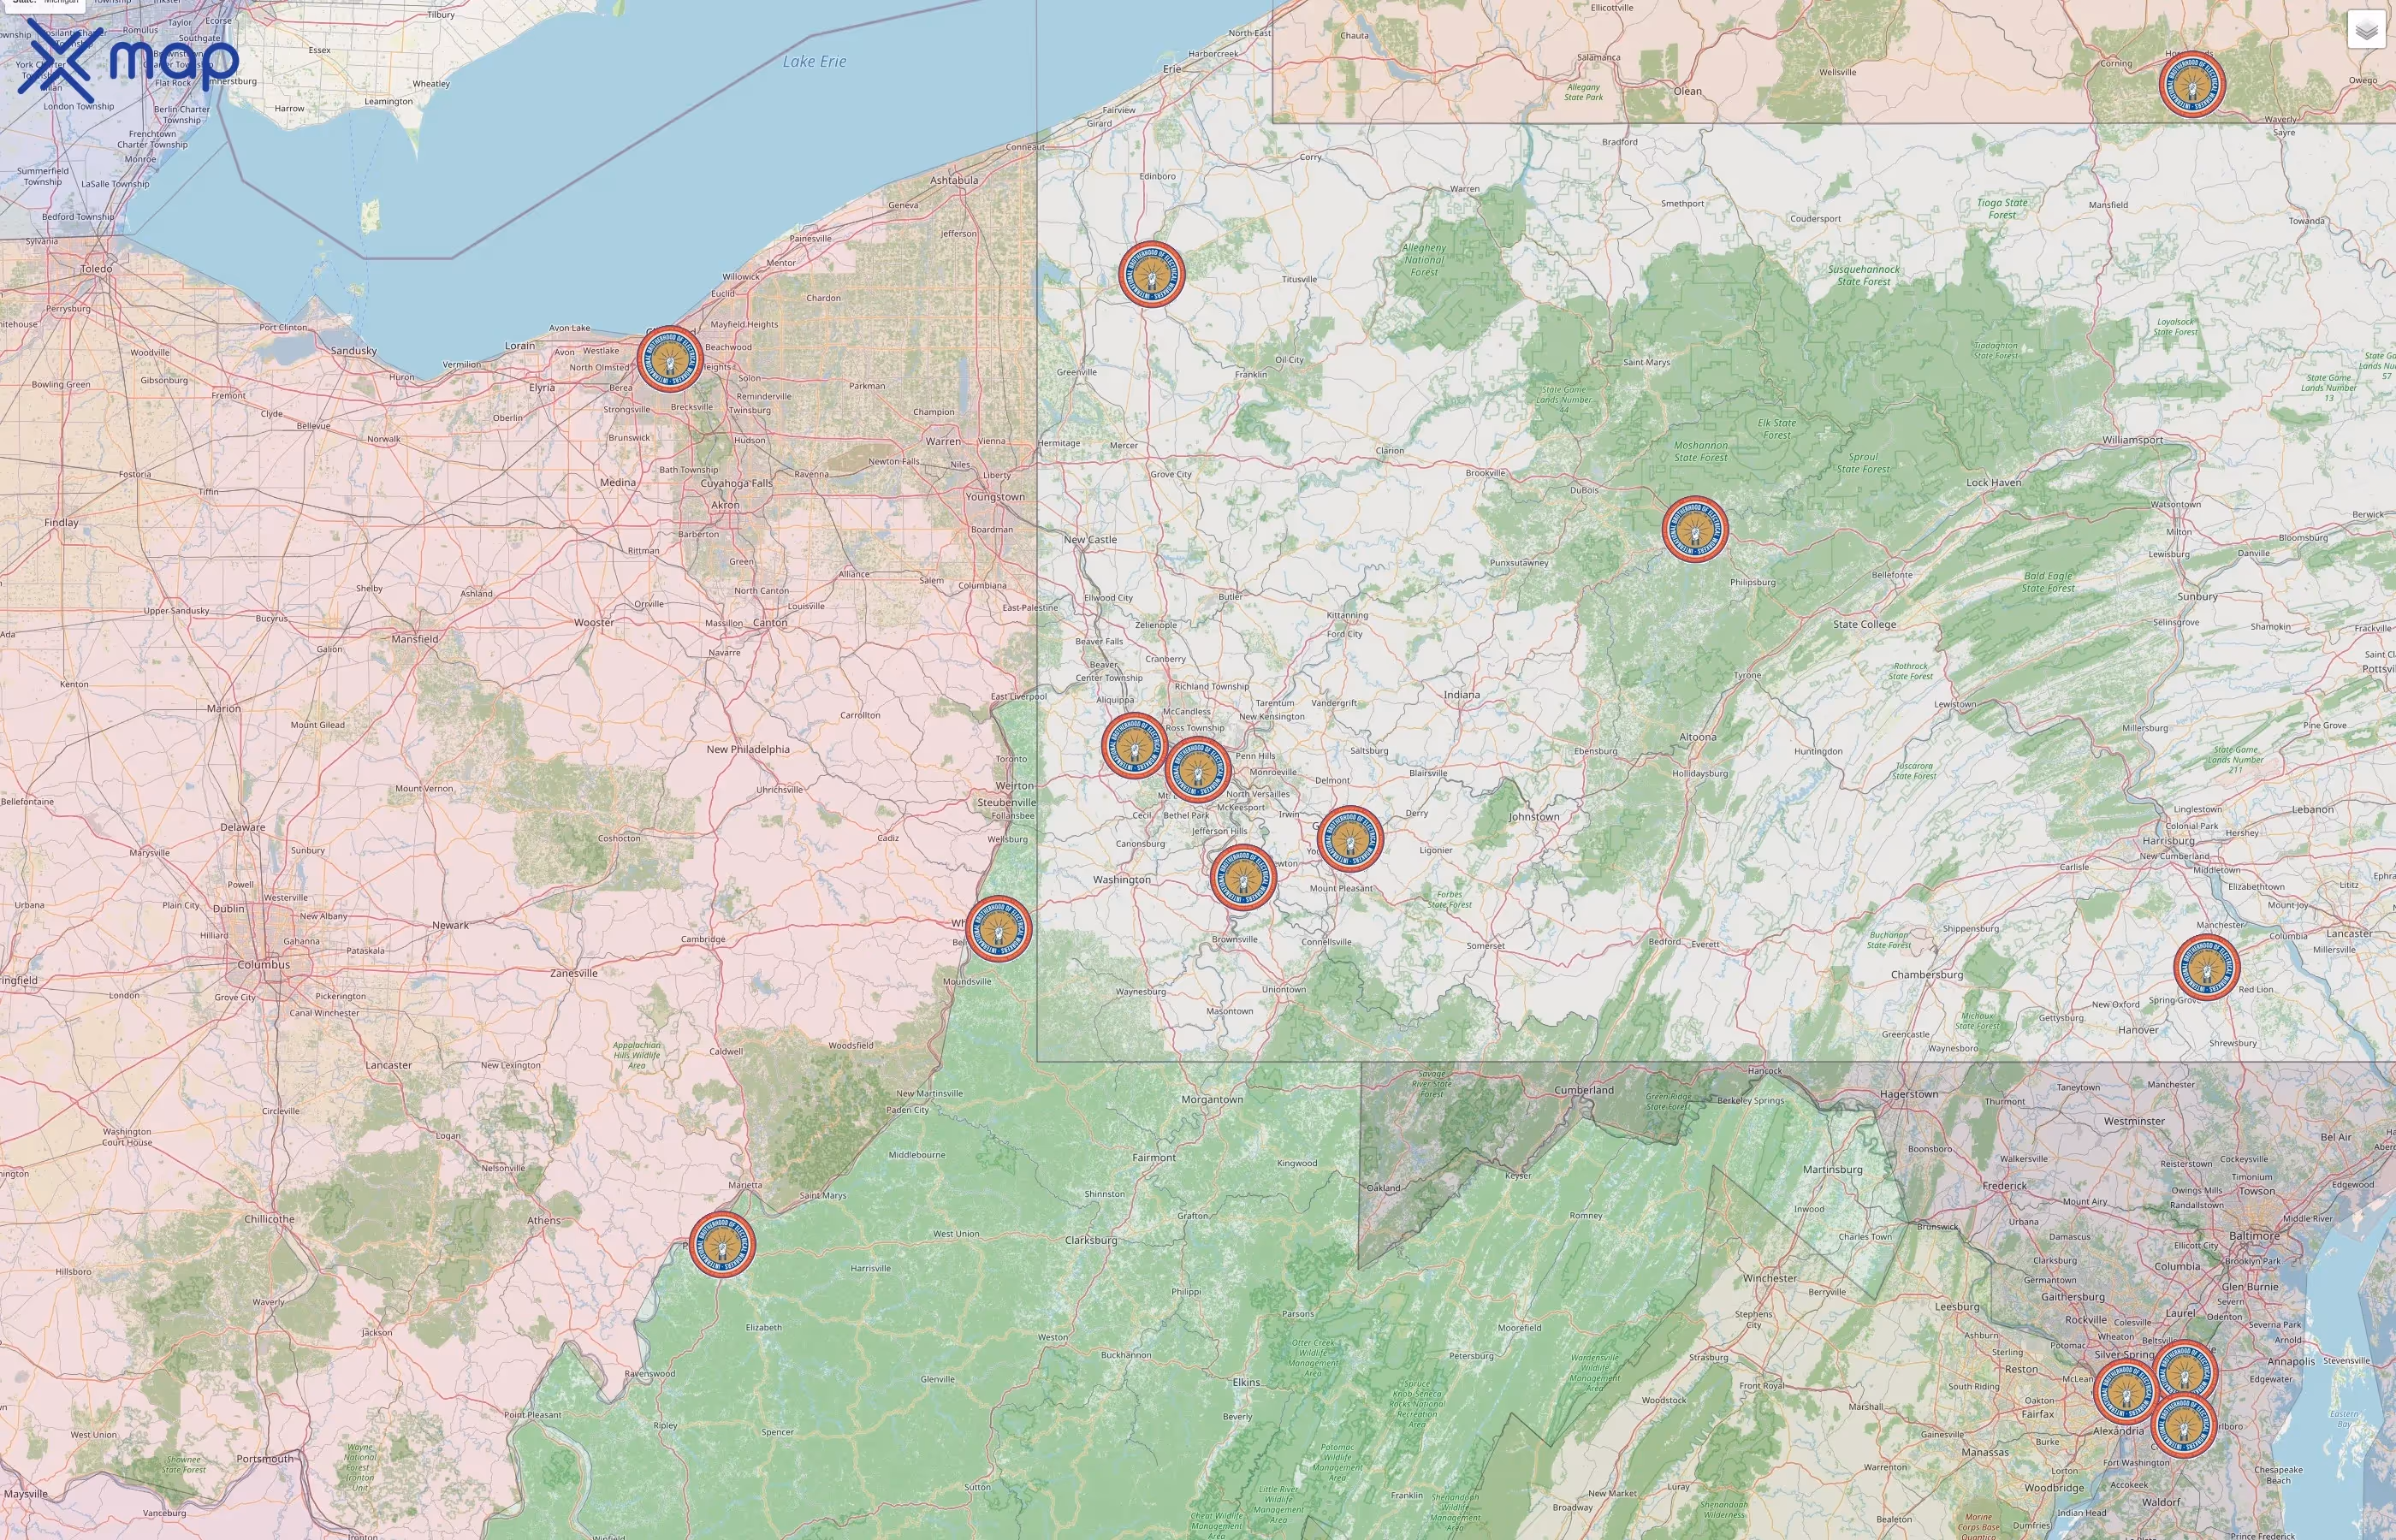Open the IBEW marker next to McLean

tap(2126, 1392)
